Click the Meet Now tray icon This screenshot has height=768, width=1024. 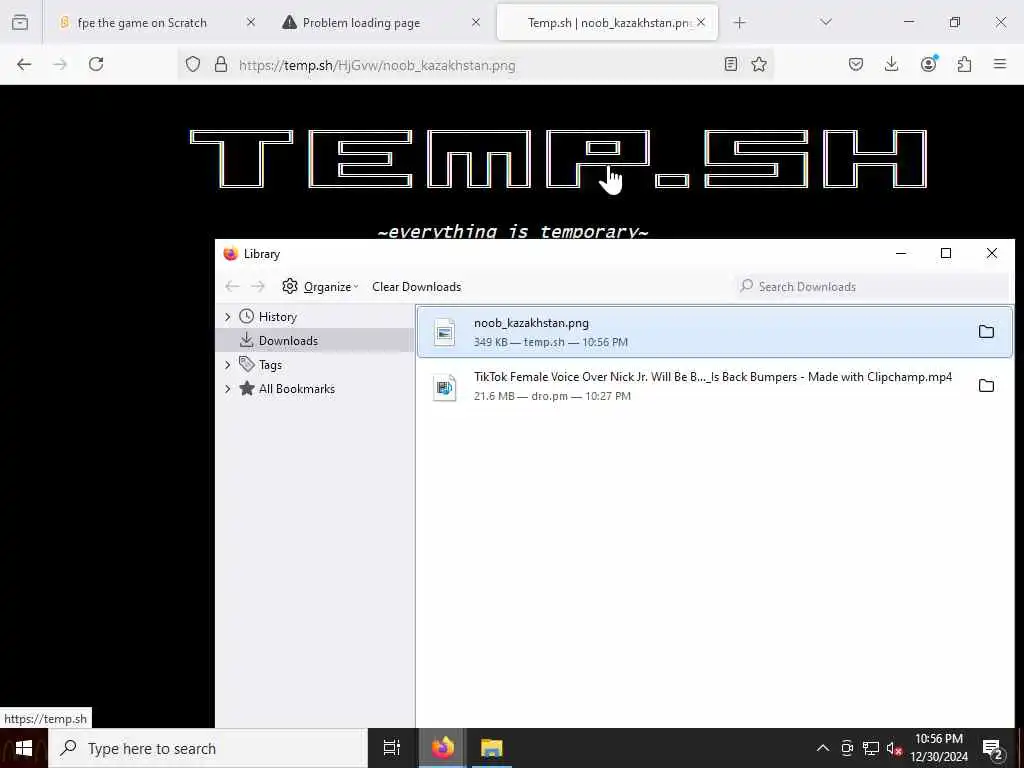847,748
